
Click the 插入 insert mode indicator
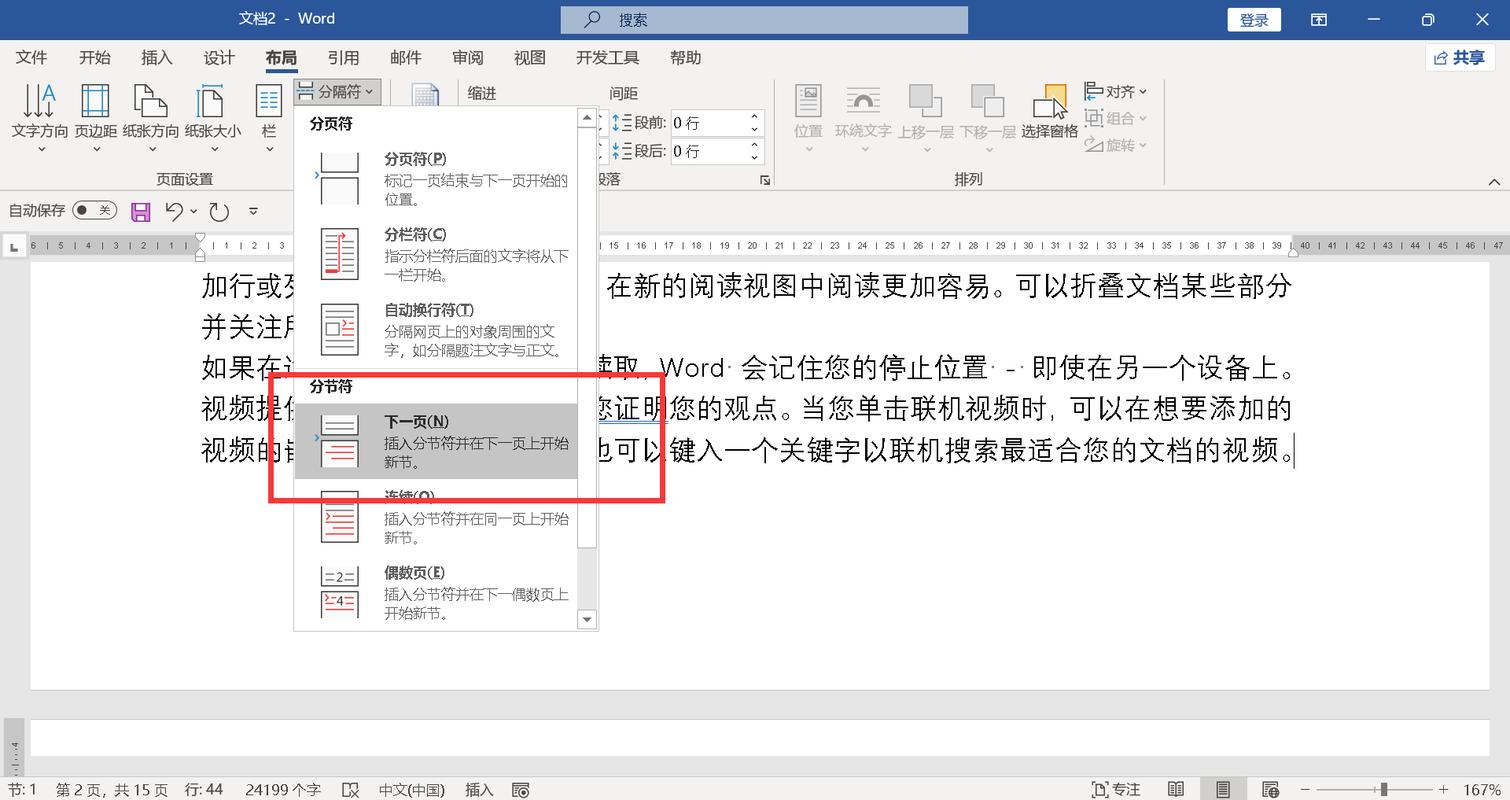(x=479, y=790)
